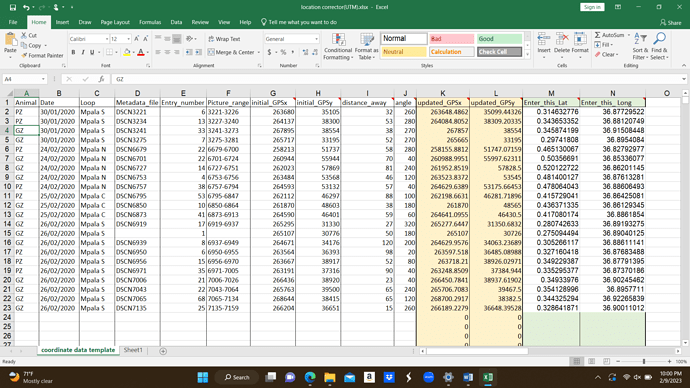Click the zoom slider handle
This screenshot has height=388, width=690.
pos(644,361)
